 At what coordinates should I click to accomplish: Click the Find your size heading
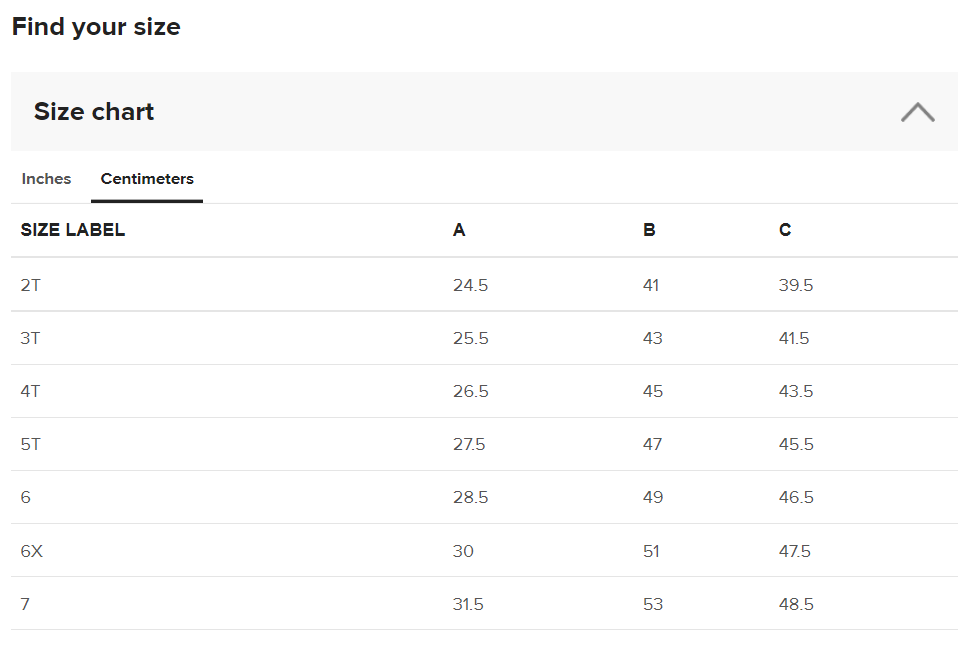(96, 27)
